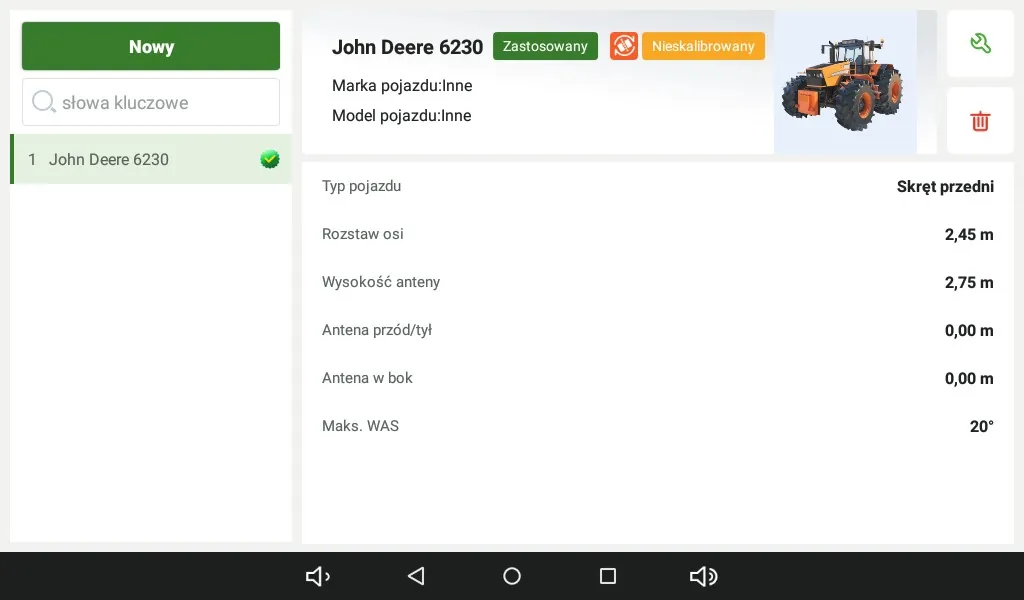Select John Deere 6230 list row

(151, 159)
